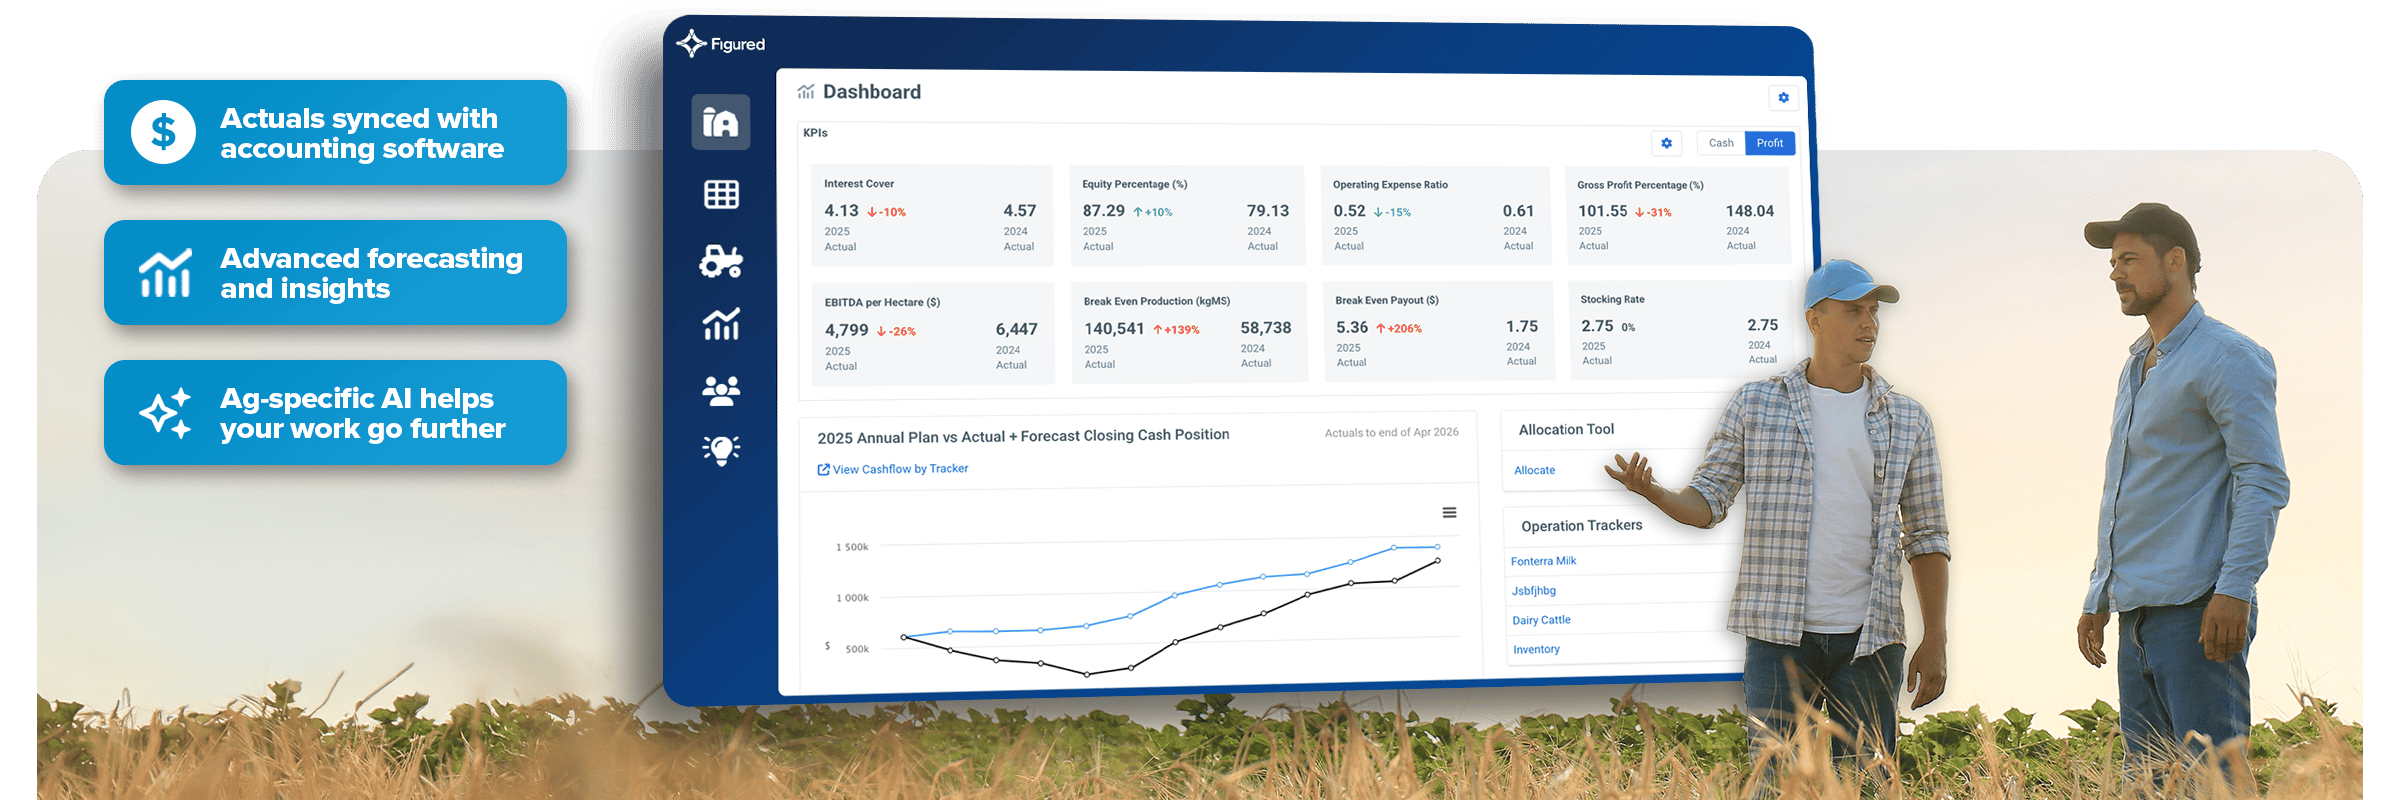Open the chart hamburger menu icon
Viewport: 2400px width, 800px height.
[1449, 513]
